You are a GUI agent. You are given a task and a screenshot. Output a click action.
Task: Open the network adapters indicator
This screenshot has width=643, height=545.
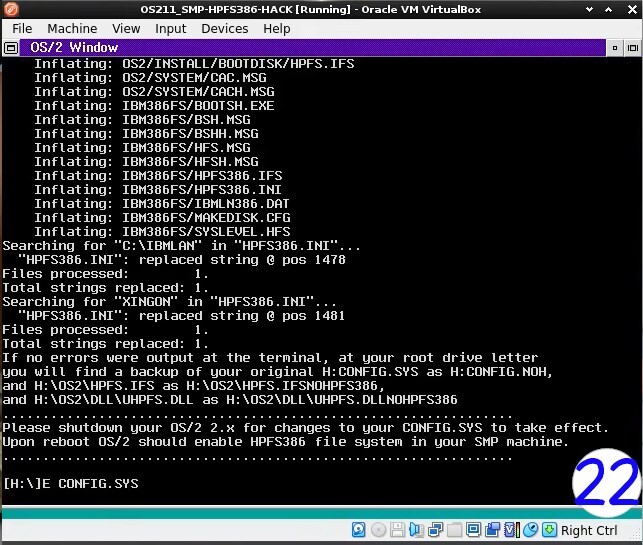(x=435, y=530)
